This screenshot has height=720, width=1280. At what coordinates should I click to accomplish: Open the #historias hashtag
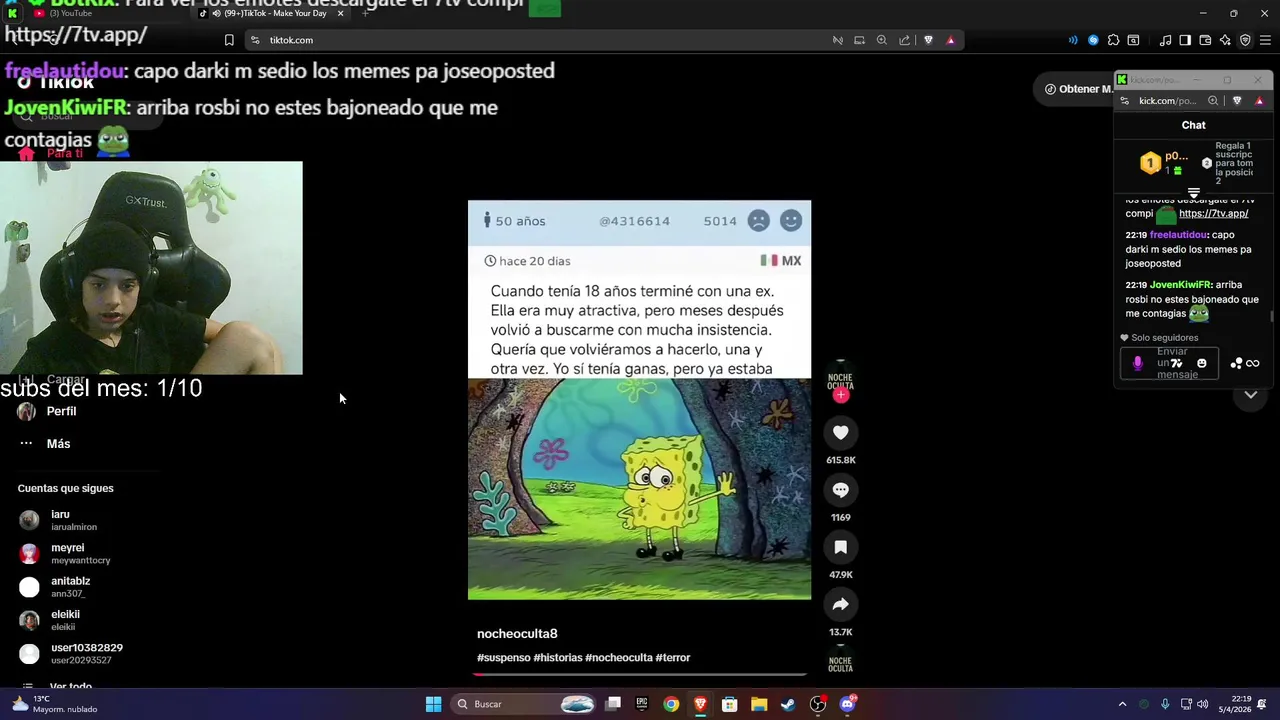557,658
